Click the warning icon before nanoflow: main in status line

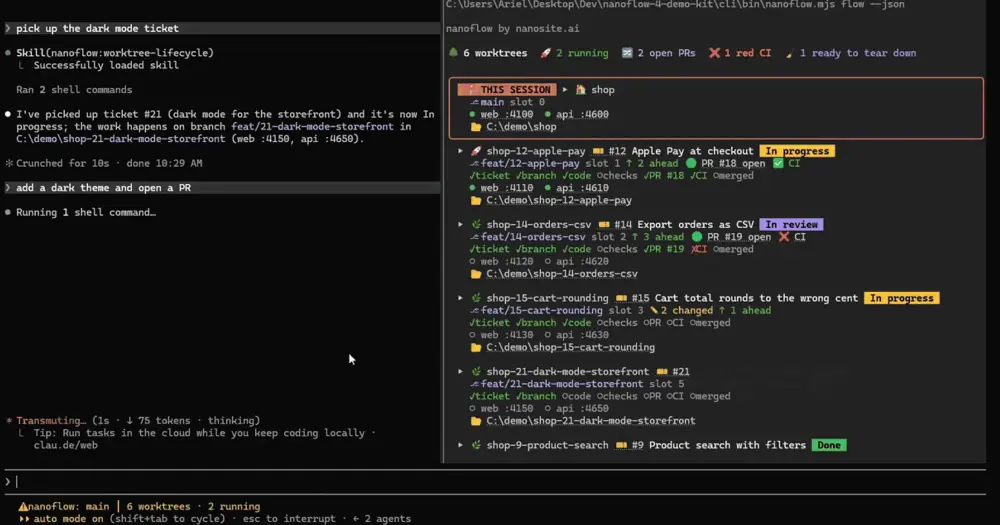coord(23,507)
